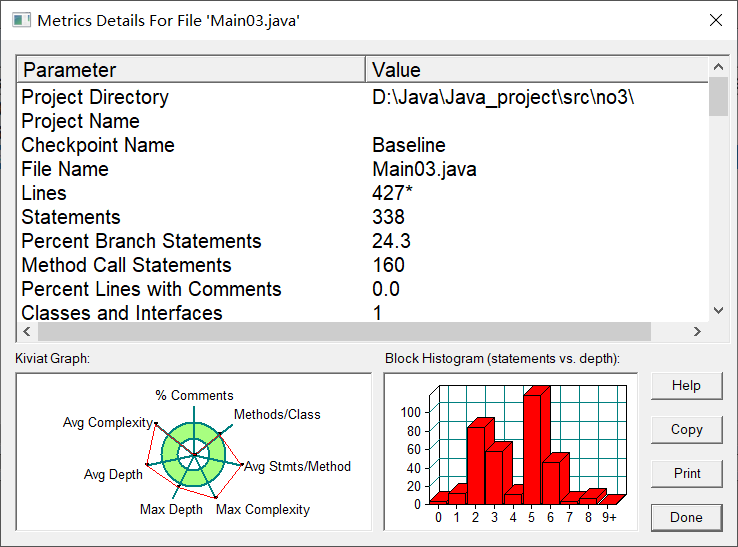Click the Lines value 427*
Image resolution: width=738 pixels, height=547 pixels.
[x=392, y=193]
